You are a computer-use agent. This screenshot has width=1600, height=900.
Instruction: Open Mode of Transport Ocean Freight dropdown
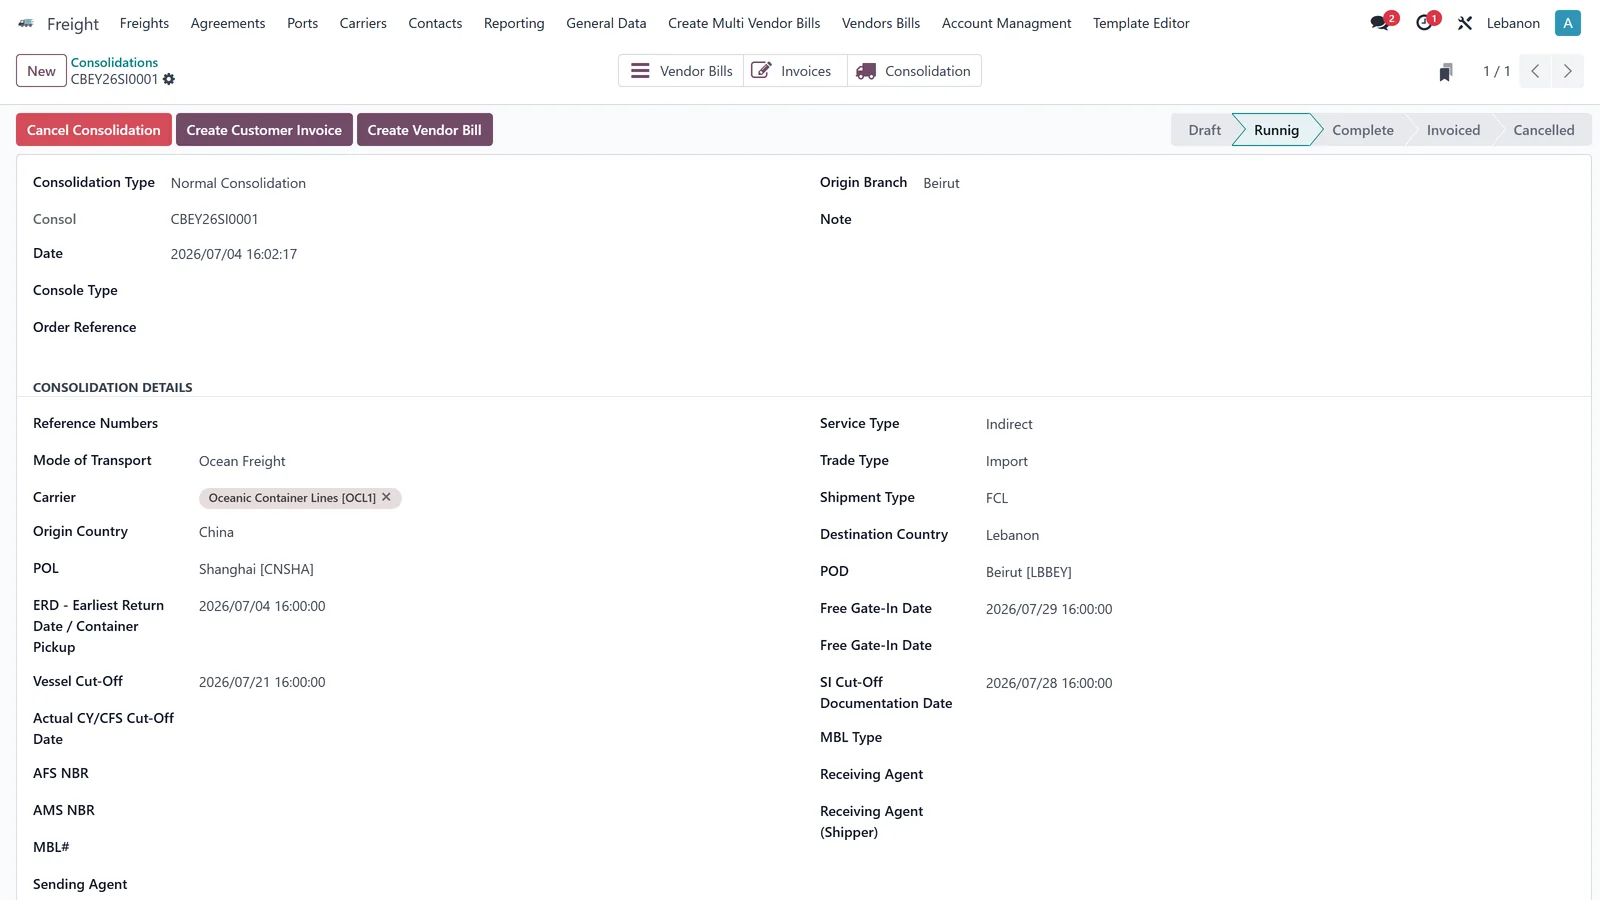[x=242, y=461]
